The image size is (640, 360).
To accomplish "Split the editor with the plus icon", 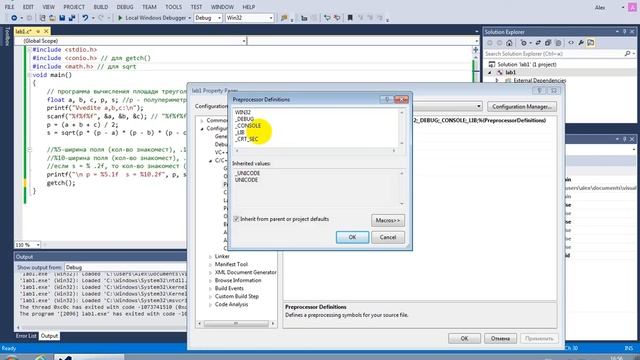I will click(x=475, y=50).
